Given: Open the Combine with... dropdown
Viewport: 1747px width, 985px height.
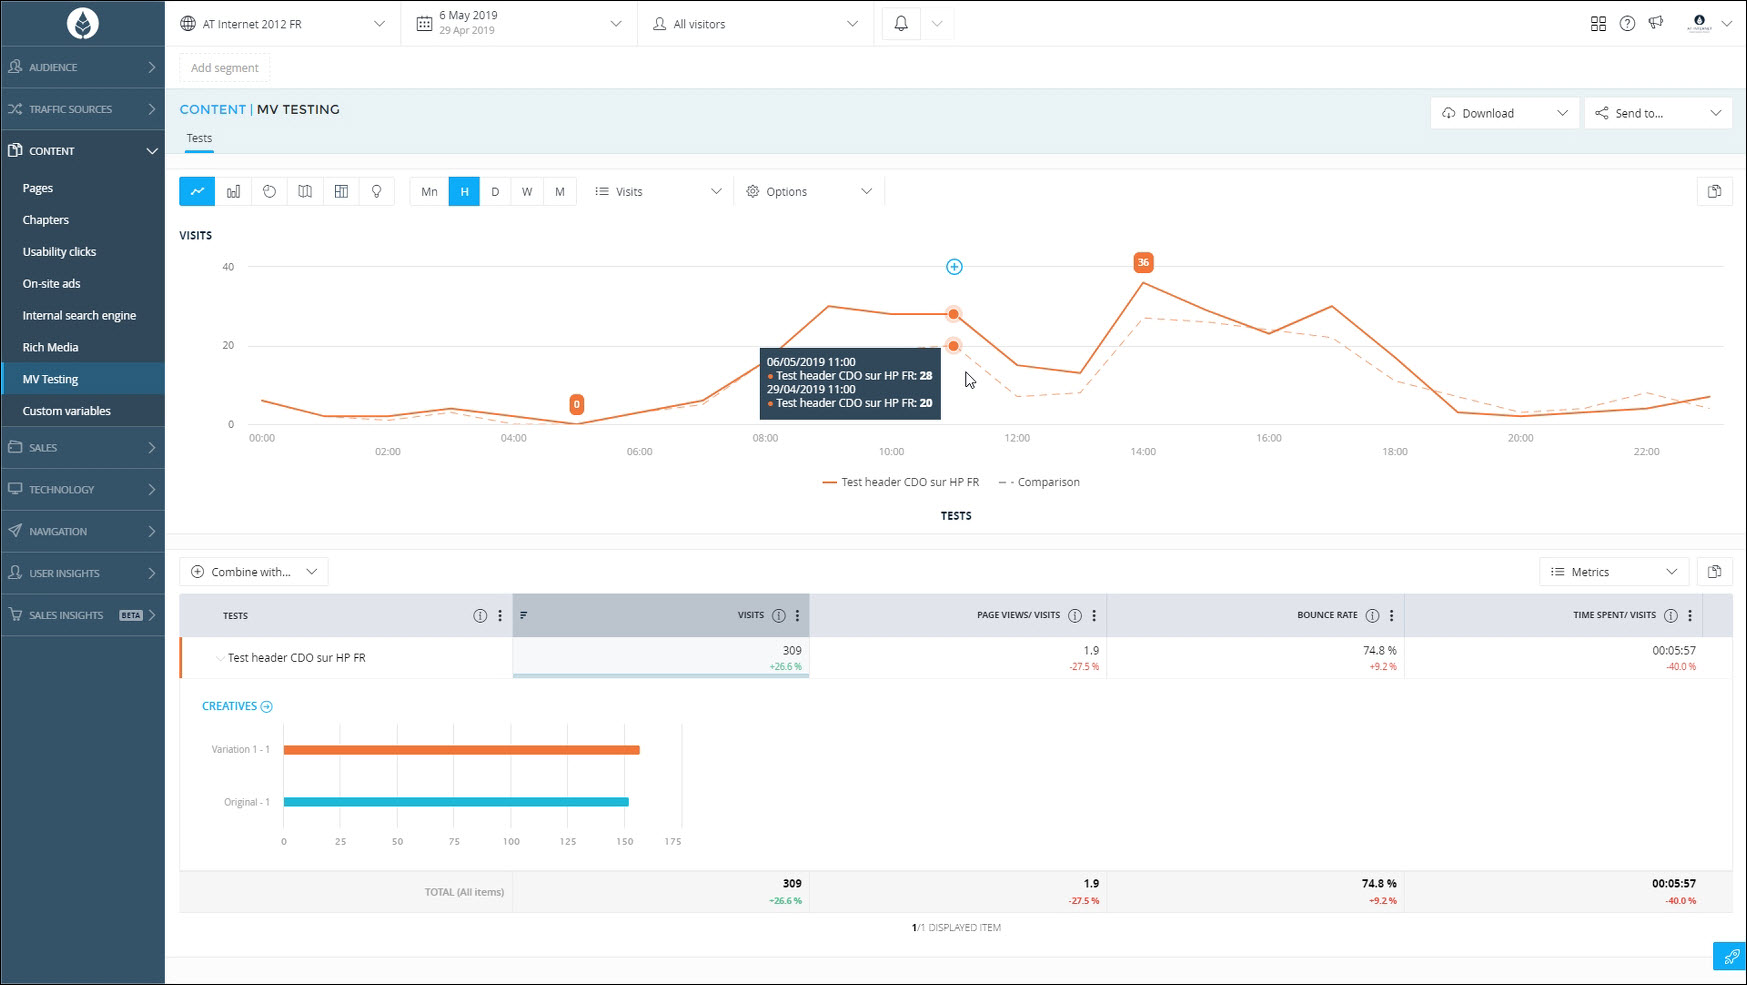Looking at the screenshot, I should pos(254,571).
